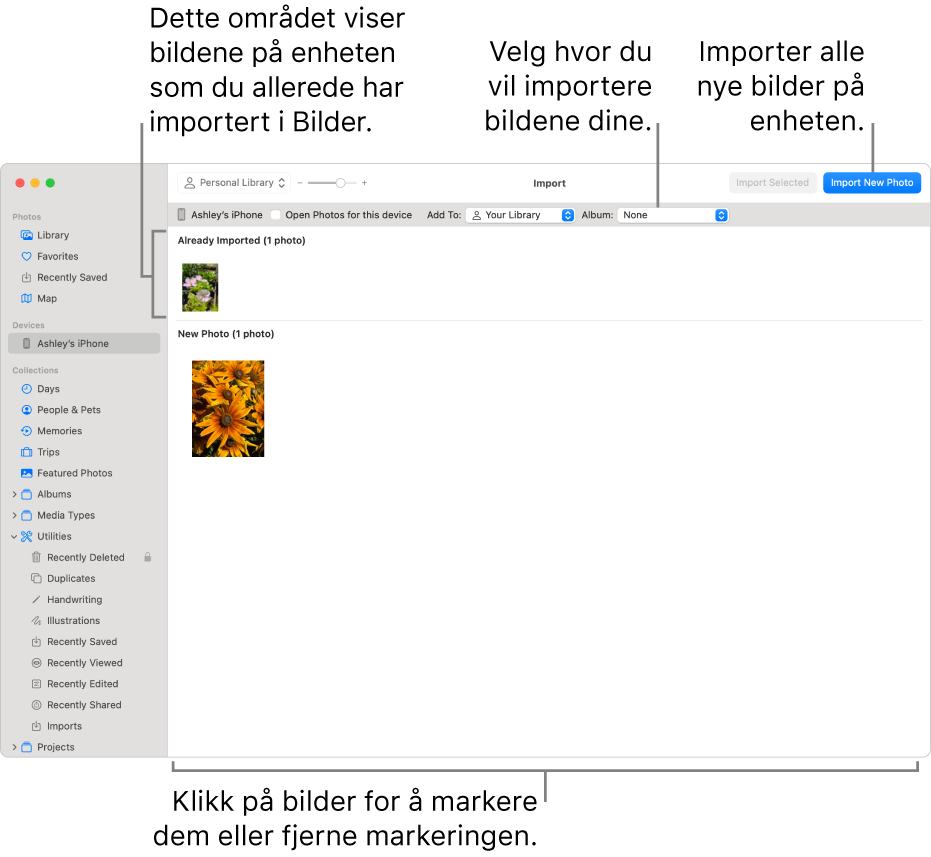This screenshot has height=857, width=931.
Task: Click the lock icon beside Recently Deleted
Action: [148, 557]
